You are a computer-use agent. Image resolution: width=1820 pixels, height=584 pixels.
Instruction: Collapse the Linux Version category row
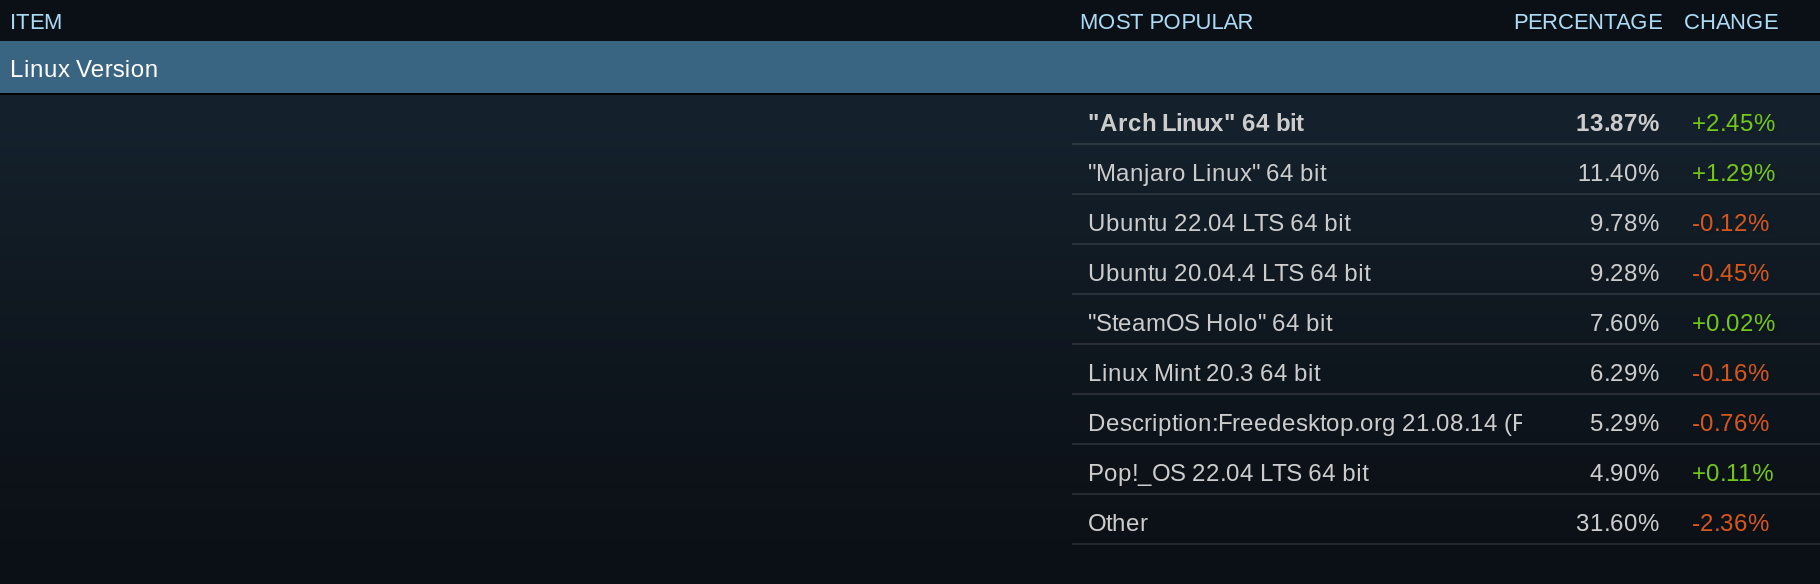(910, 68)
